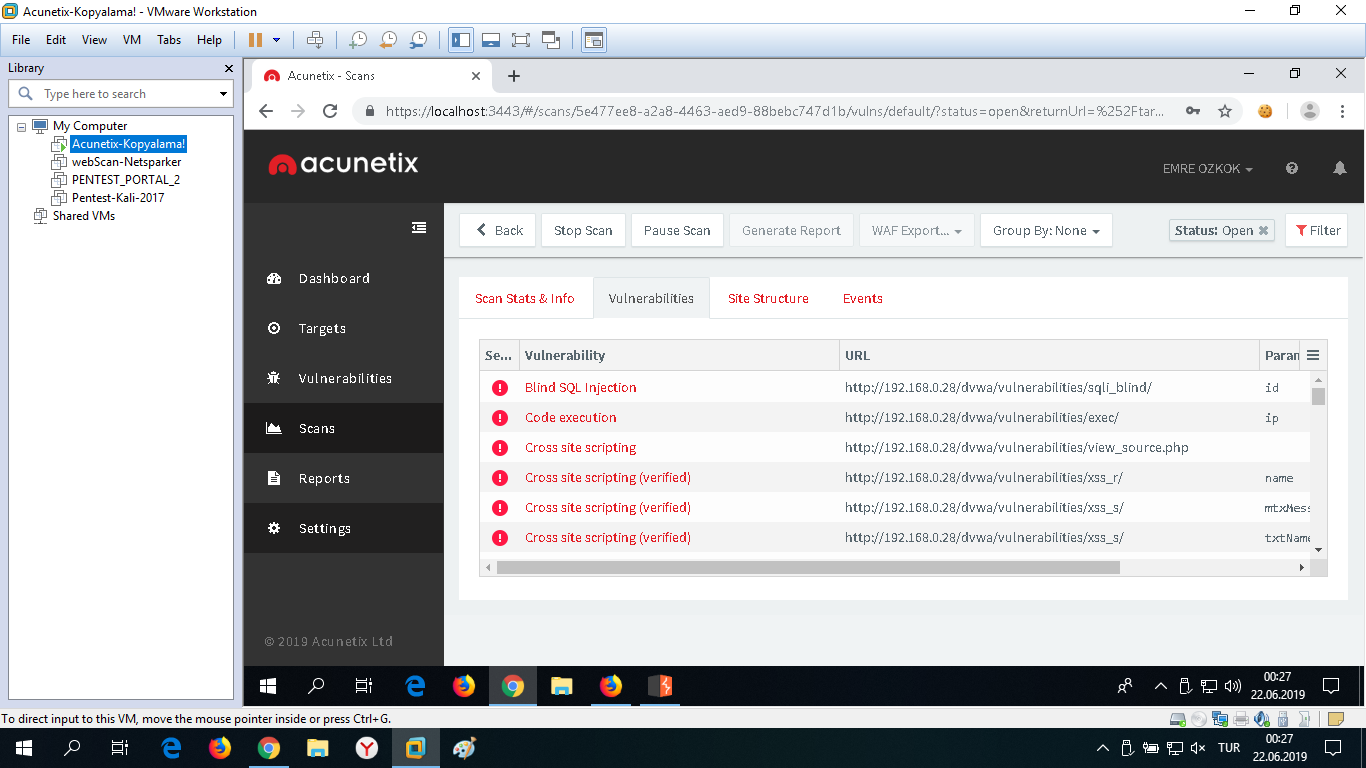Open the VMware library search dropdown arrow
1366x768 pixels.
(x=223, y=94)
